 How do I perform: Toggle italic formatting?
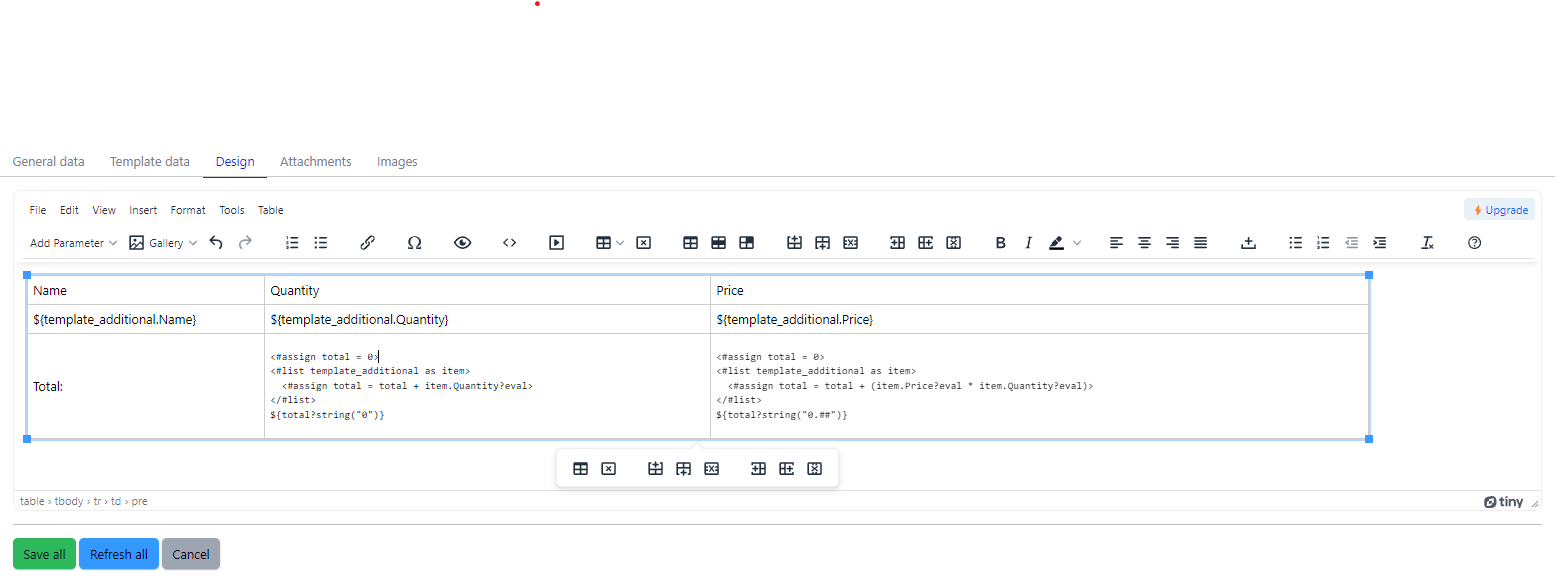(x=1028, y=242)
